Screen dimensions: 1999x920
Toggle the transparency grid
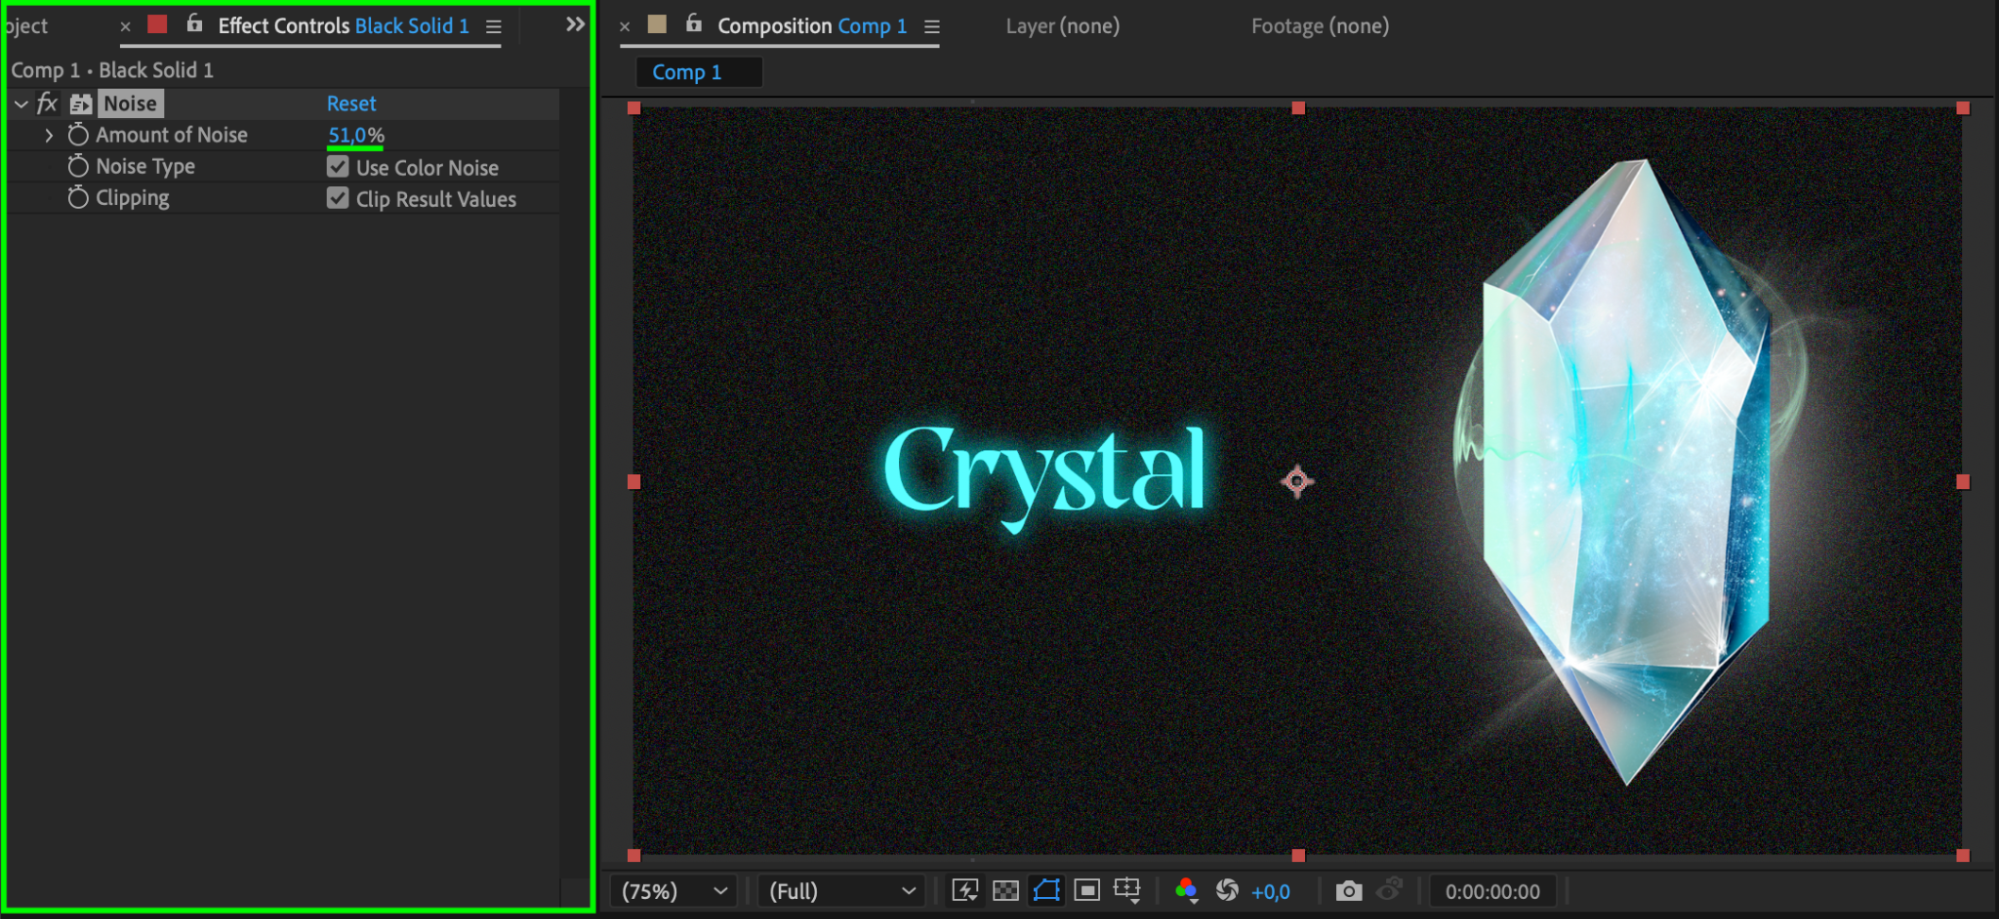(1005, 890)
